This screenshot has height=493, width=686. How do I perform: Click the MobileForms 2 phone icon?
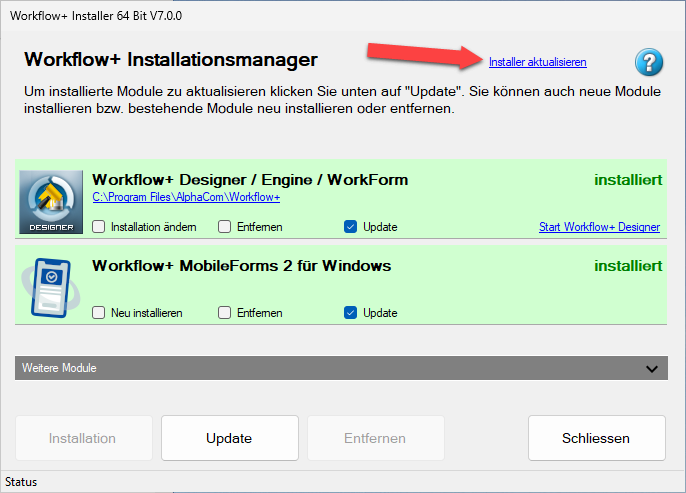(x=51, y=287)
